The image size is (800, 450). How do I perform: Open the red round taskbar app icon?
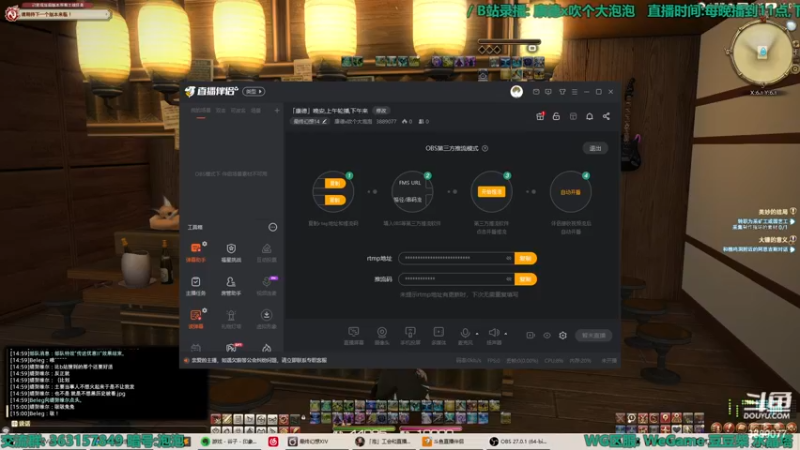[273, 441]
